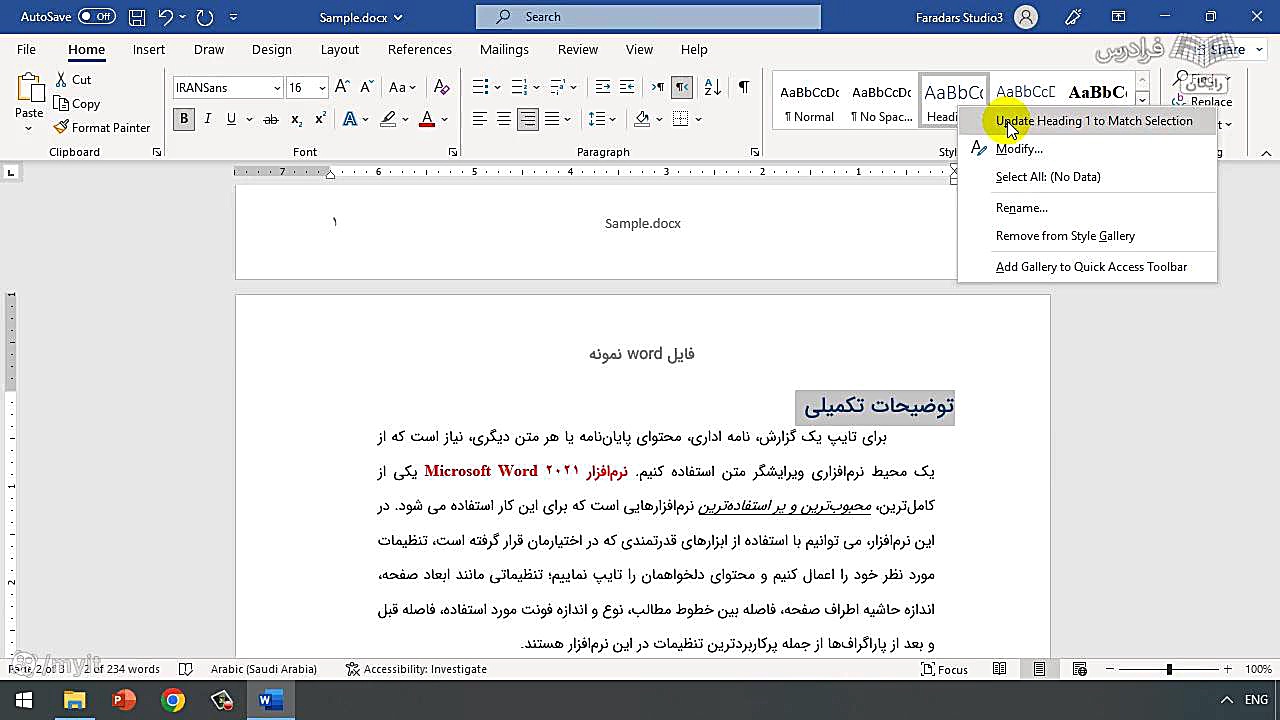Click the Search box in title bar

point(648,17)
